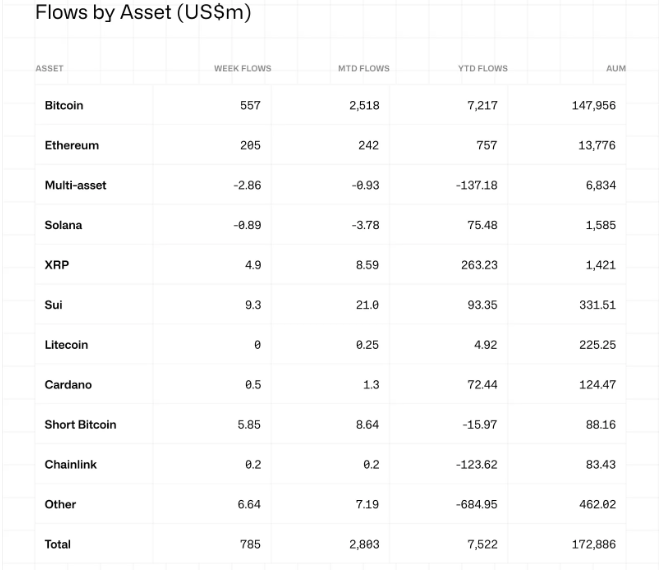
Task: Click the "Flows by Asset (US$m)" title
Action: [143, 13]
